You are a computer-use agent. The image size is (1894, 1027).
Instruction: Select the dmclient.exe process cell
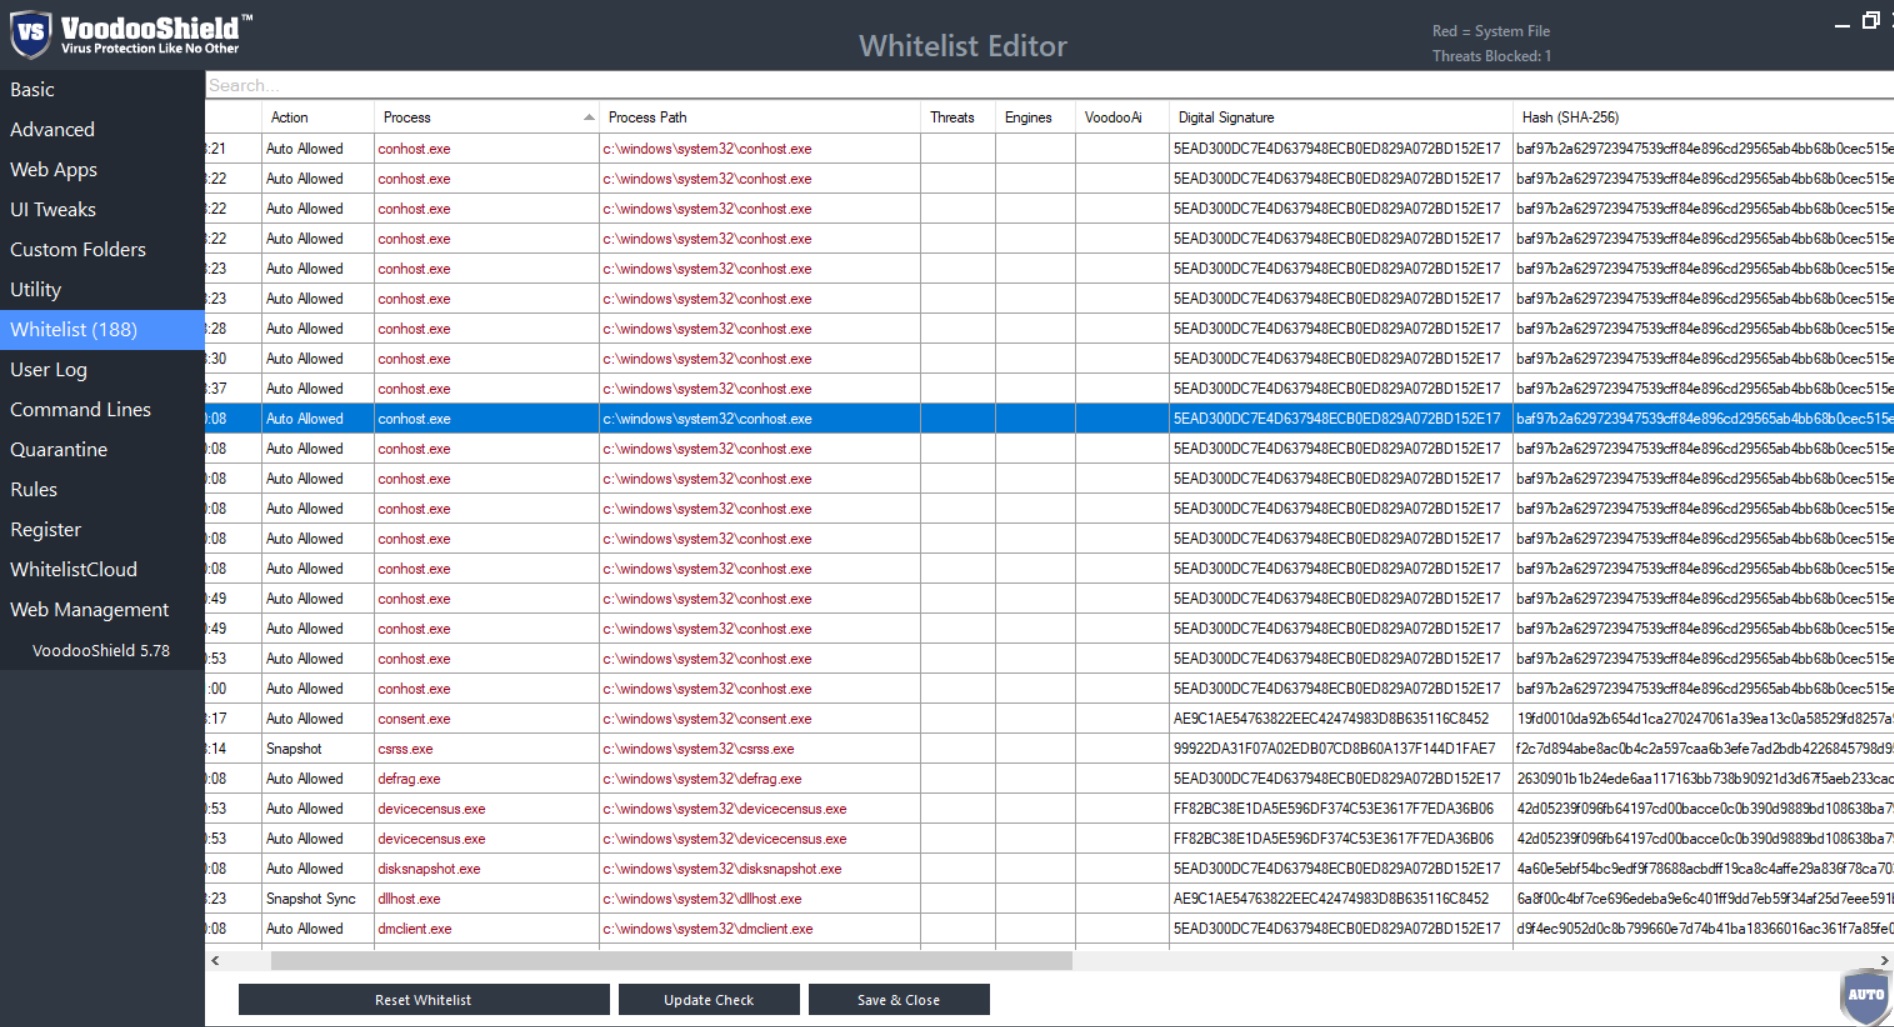point(486,929)
